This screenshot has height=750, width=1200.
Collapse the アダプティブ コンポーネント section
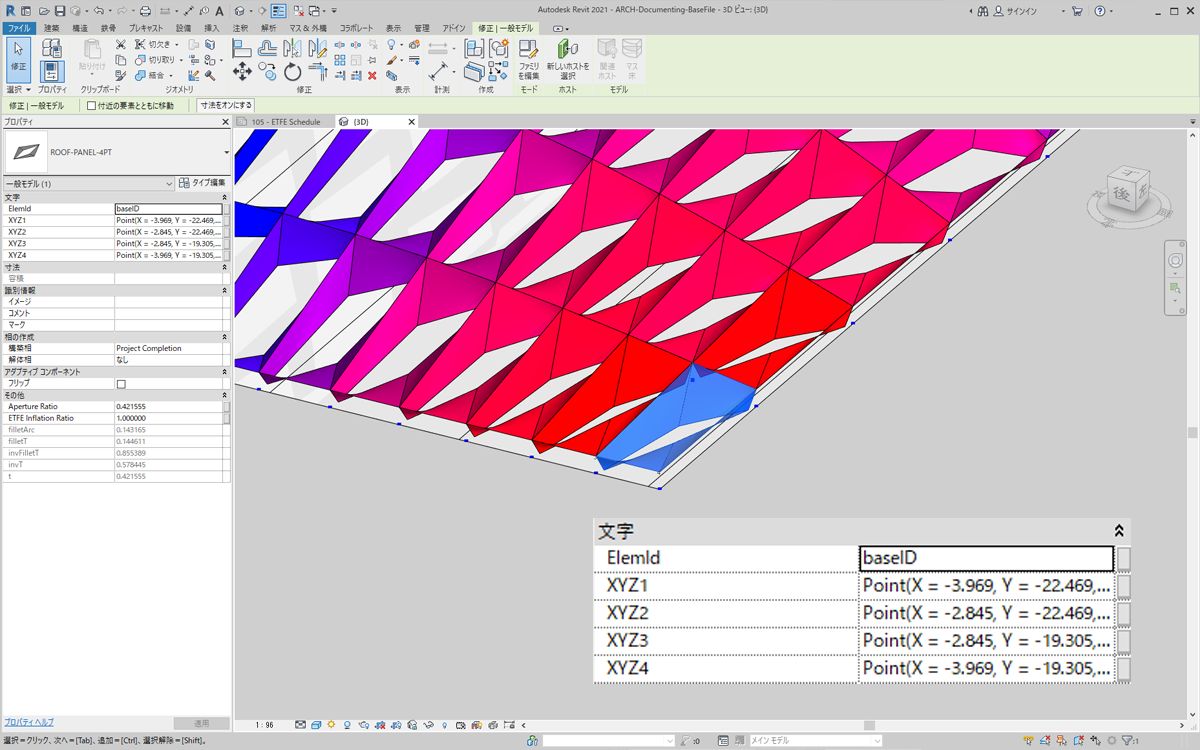click(224, 372)
